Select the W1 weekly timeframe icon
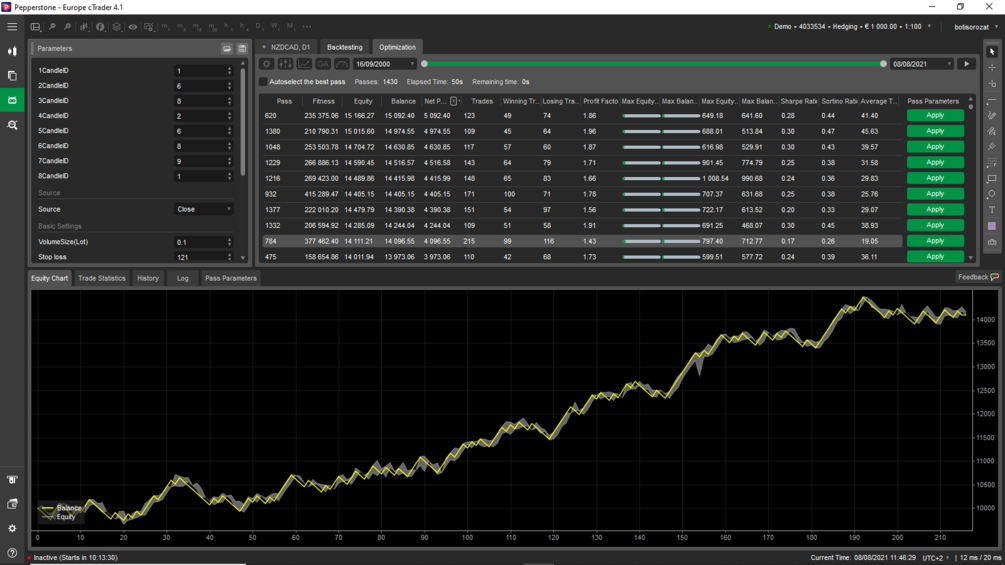1005x565 pixels. tap(275, 27)
